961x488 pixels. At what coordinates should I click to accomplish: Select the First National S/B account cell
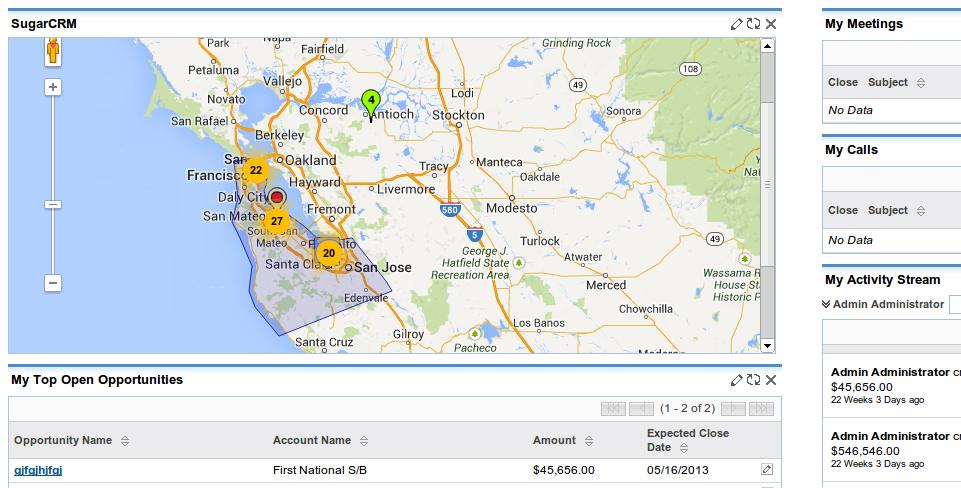[320, 470]
